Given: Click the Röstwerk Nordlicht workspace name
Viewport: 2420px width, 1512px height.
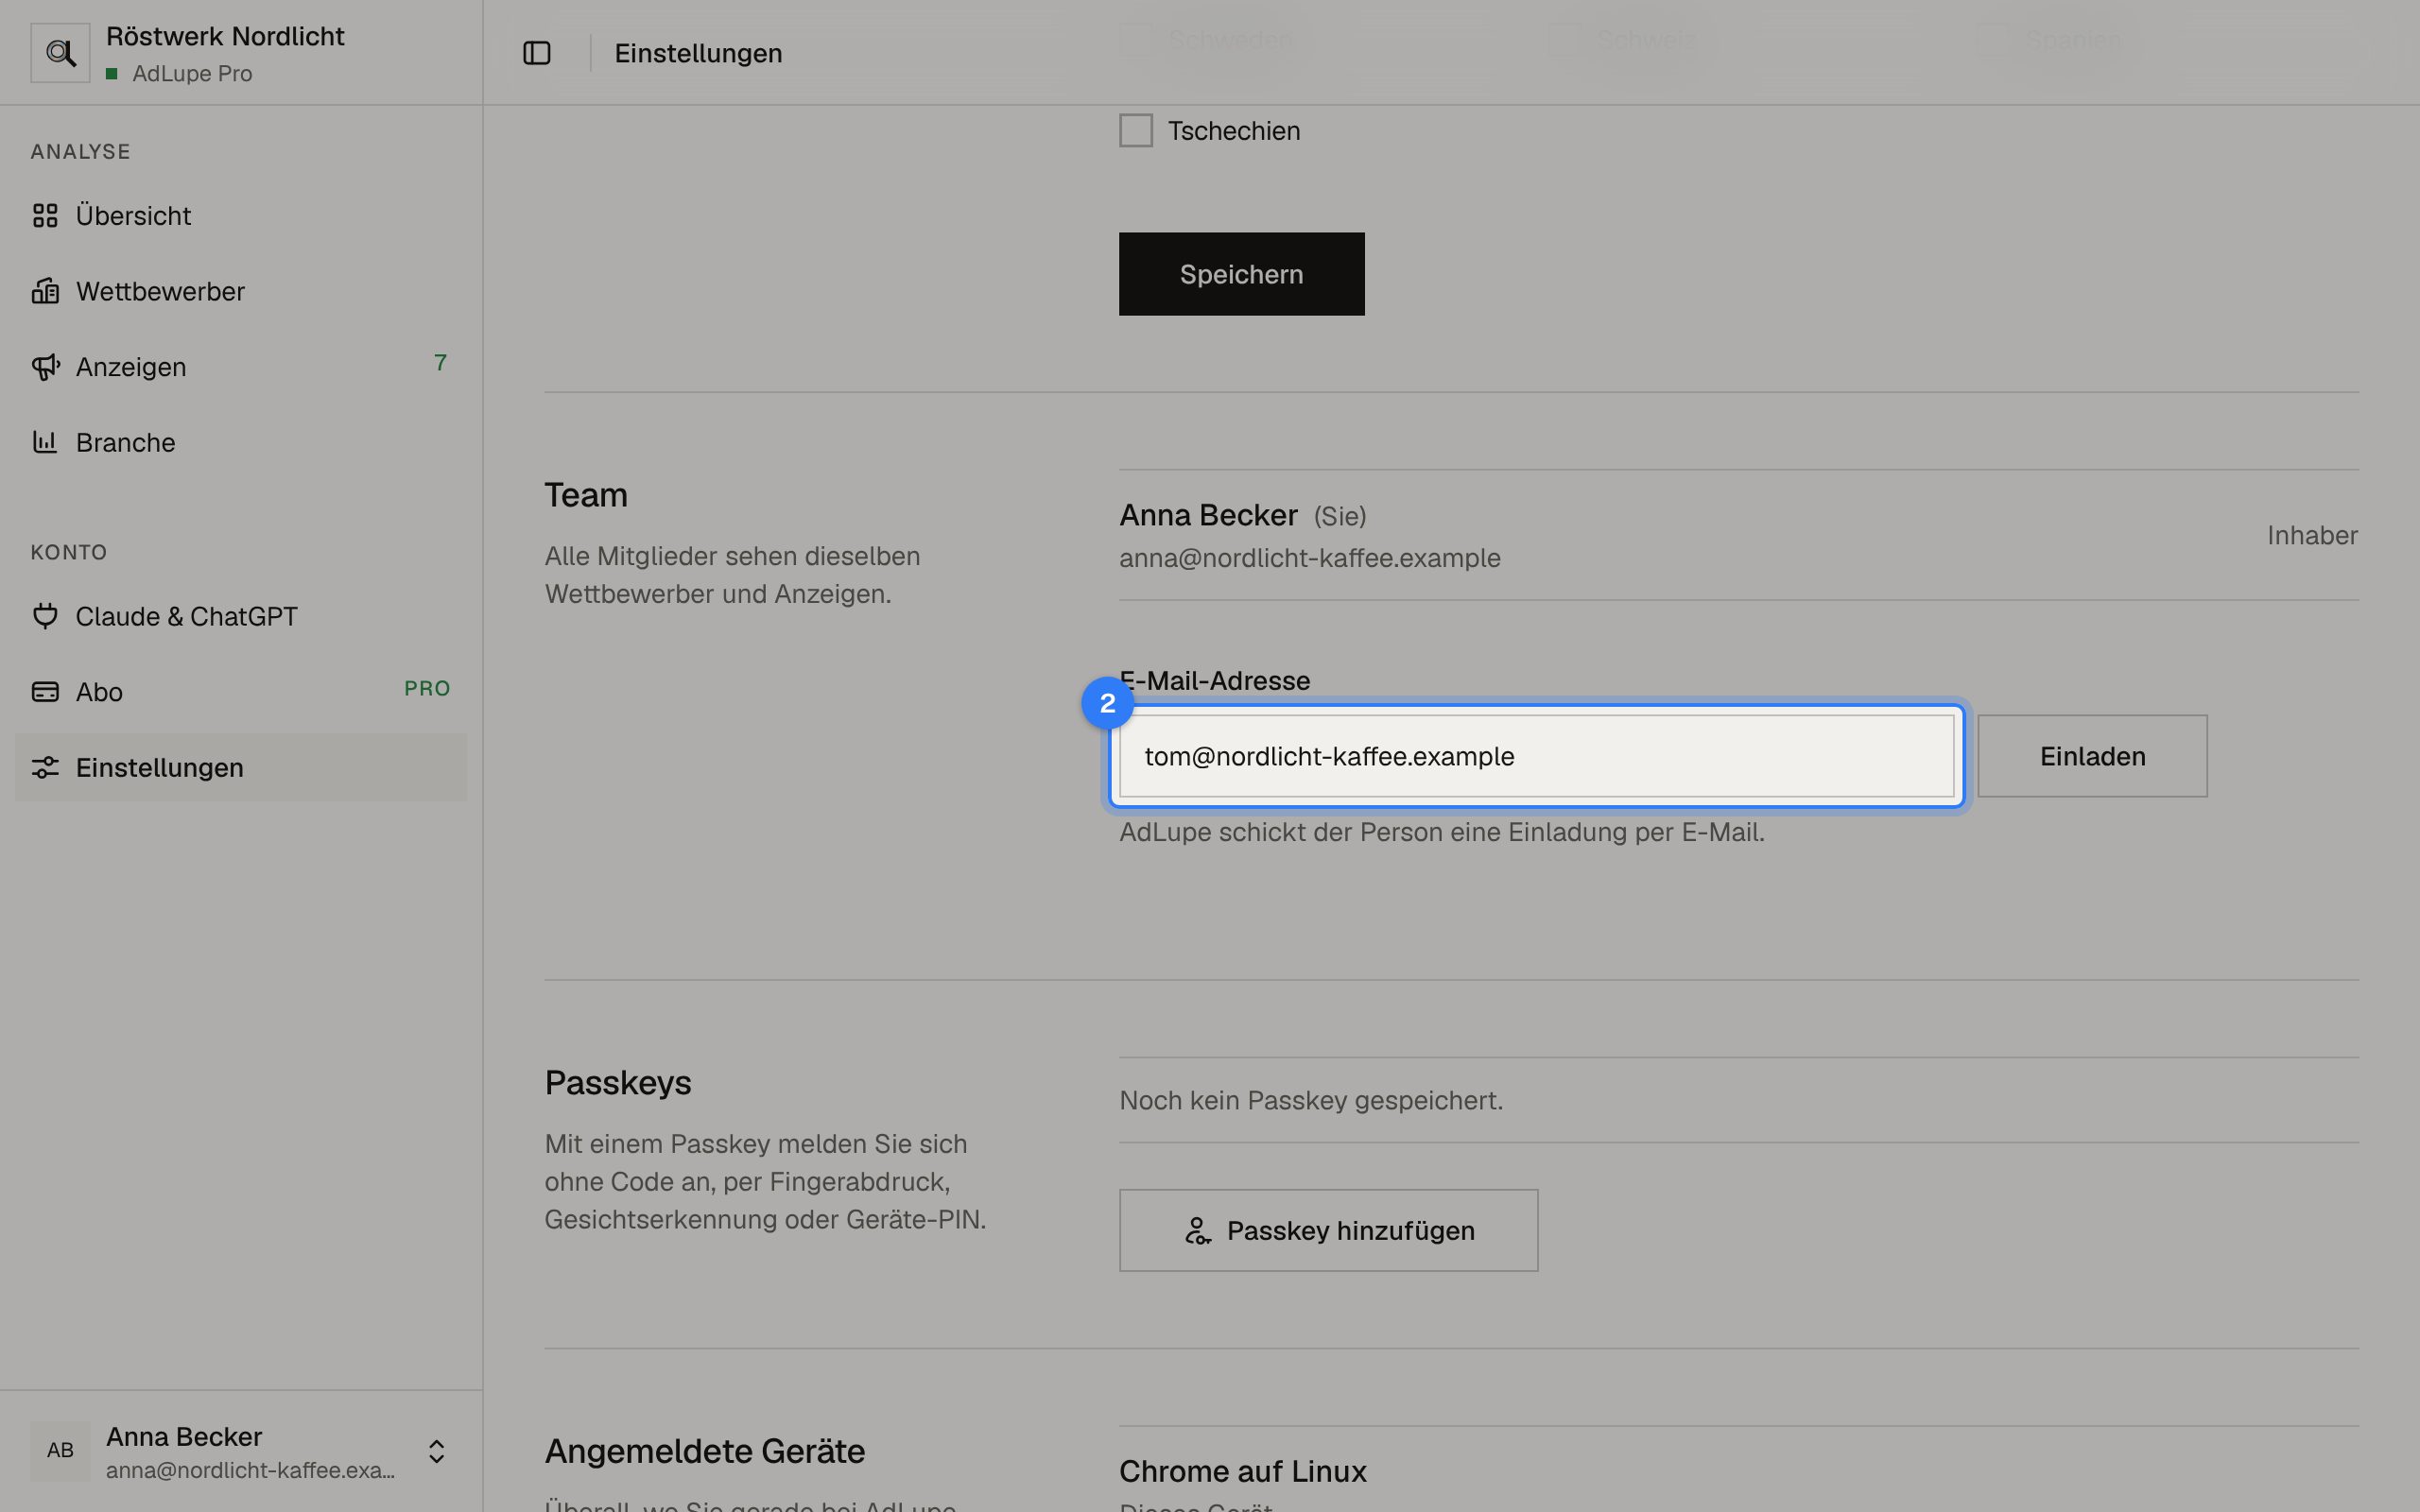Looking at the screenshot, I should tap(225, 36).
